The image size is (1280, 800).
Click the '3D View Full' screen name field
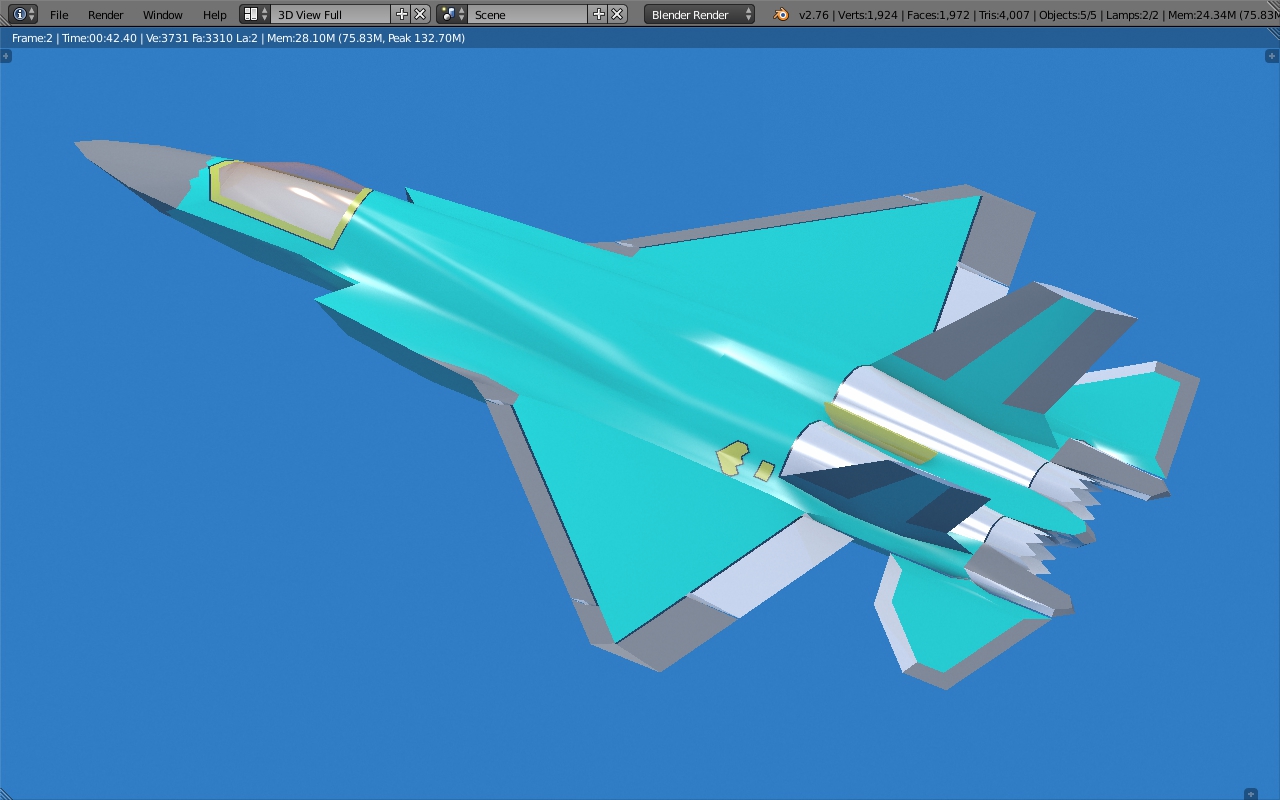tap(330, 14)
